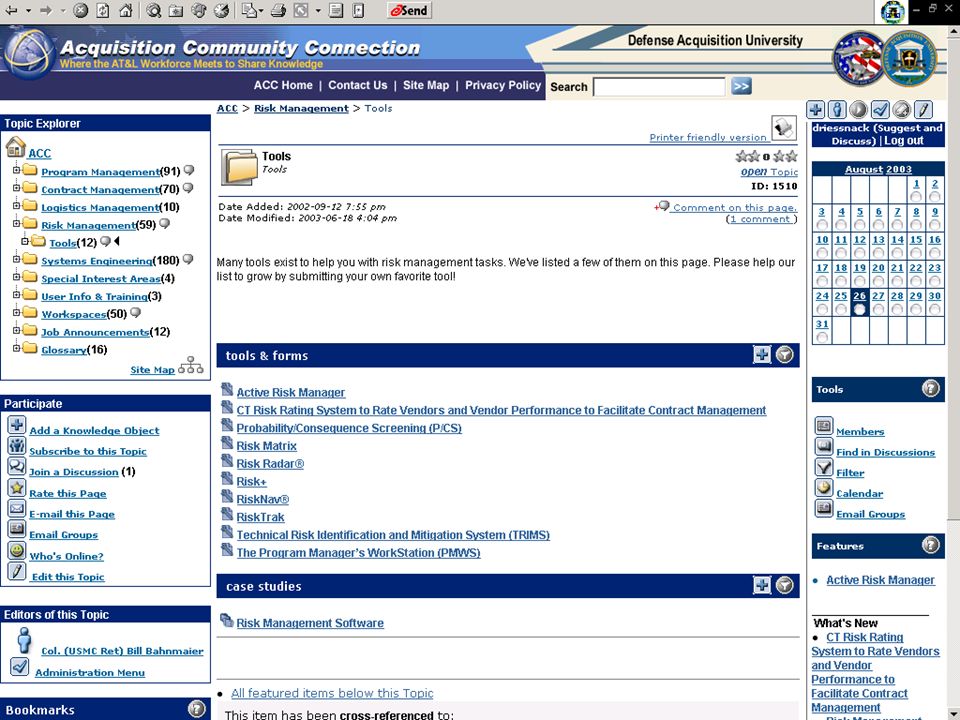Click the Subscribe to this Topic icon

[x=17, y=446]
